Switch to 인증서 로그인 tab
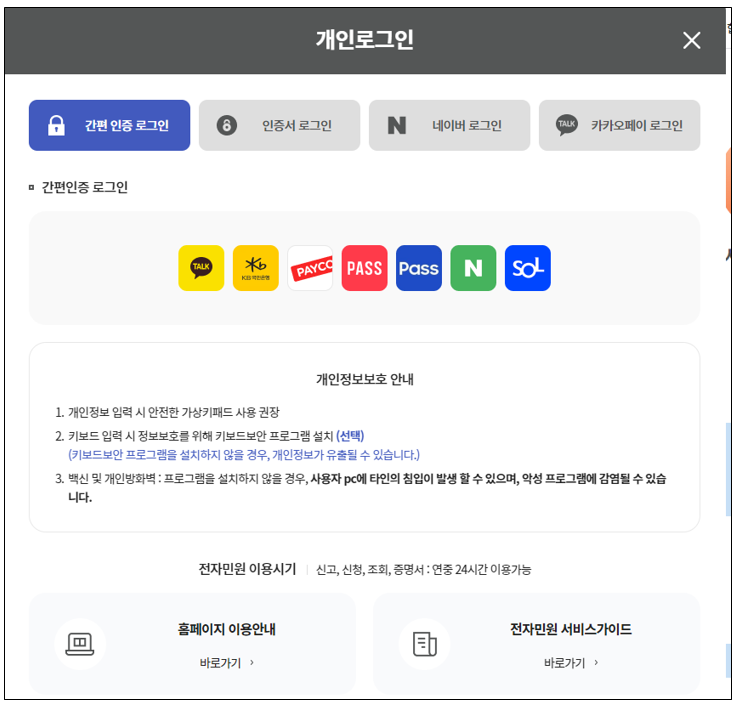This screenshot has height=704, width=739. (x=279, y=125)
